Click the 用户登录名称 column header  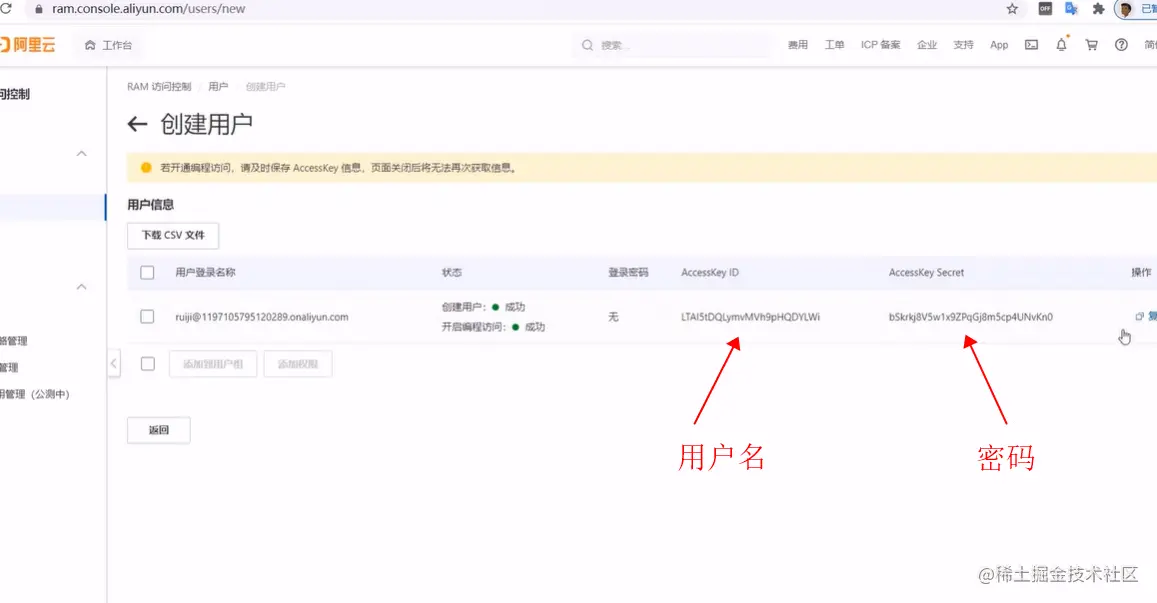[205, 272]
